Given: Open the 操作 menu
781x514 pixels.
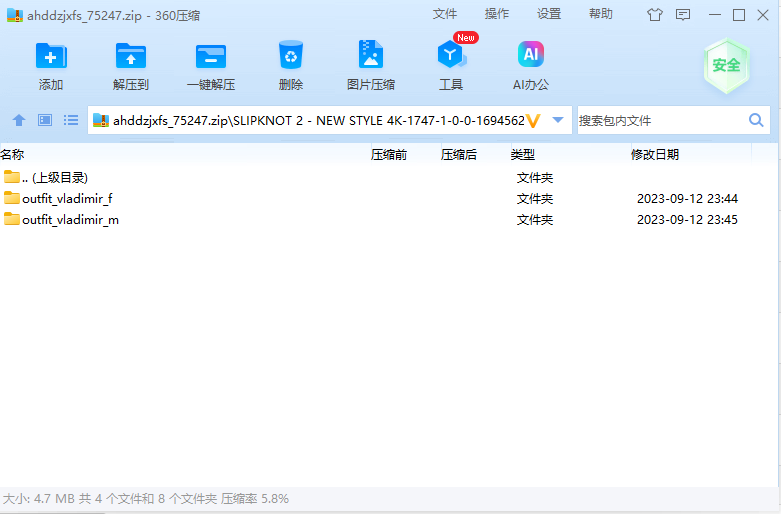Looking at the screenshot, I should point(497,14).
